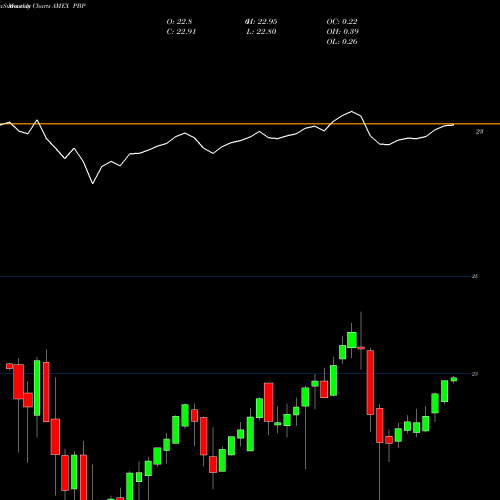Select the last small green candle on the chart
500x500 pixels.
click(x=454, y=379)
